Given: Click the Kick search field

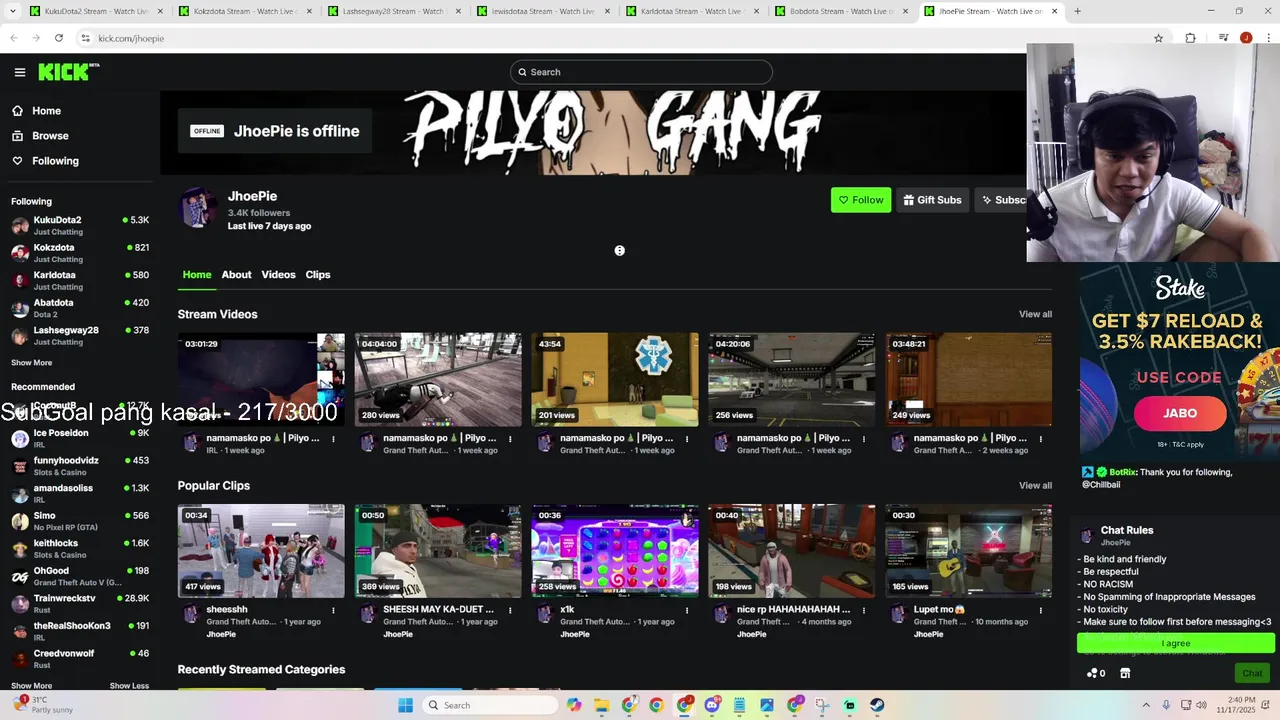Looking at the screenshot, I should point(641,72).
